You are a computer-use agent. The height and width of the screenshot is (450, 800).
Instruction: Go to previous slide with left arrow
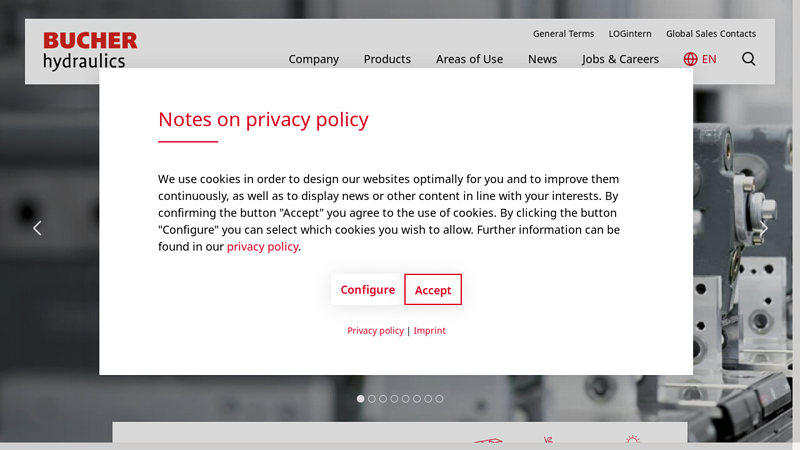coord(37,228)
